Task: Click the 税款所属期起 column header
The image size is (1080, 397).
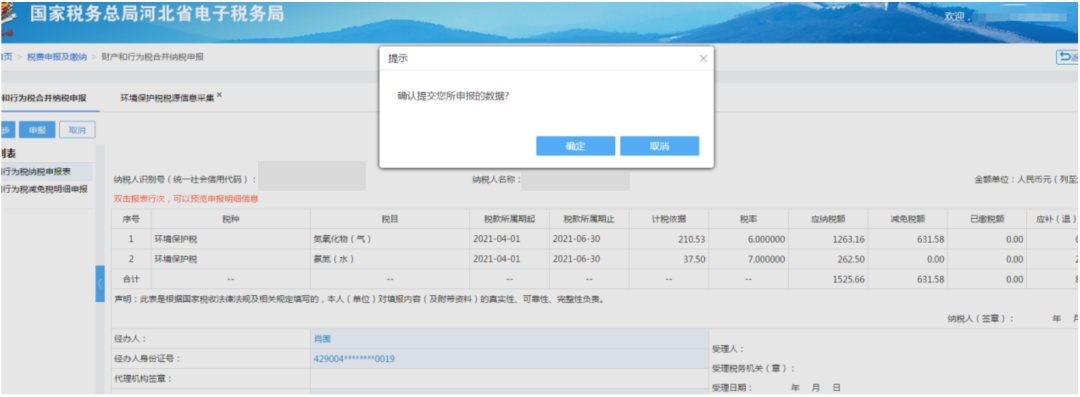Action: [509, 219]
